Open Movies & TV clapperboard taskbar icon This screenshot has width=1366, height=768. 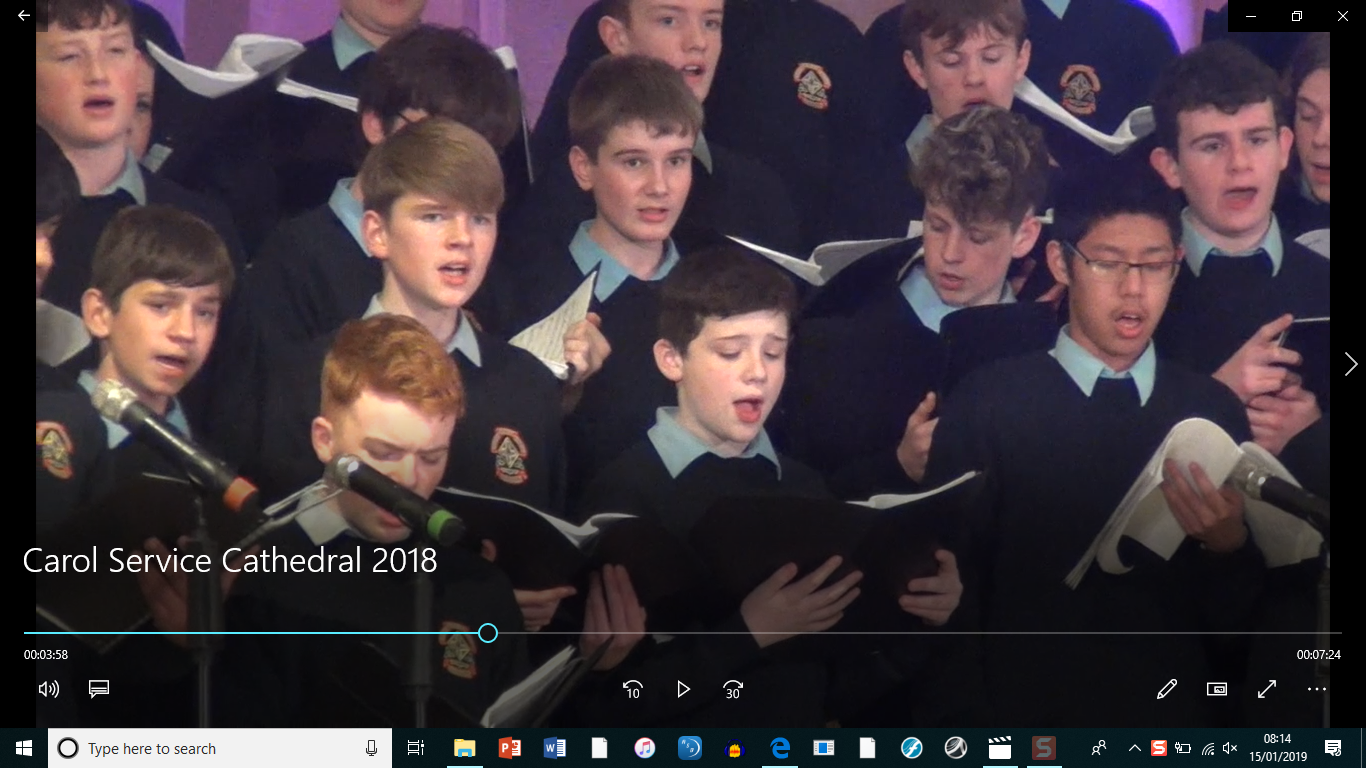999,748
